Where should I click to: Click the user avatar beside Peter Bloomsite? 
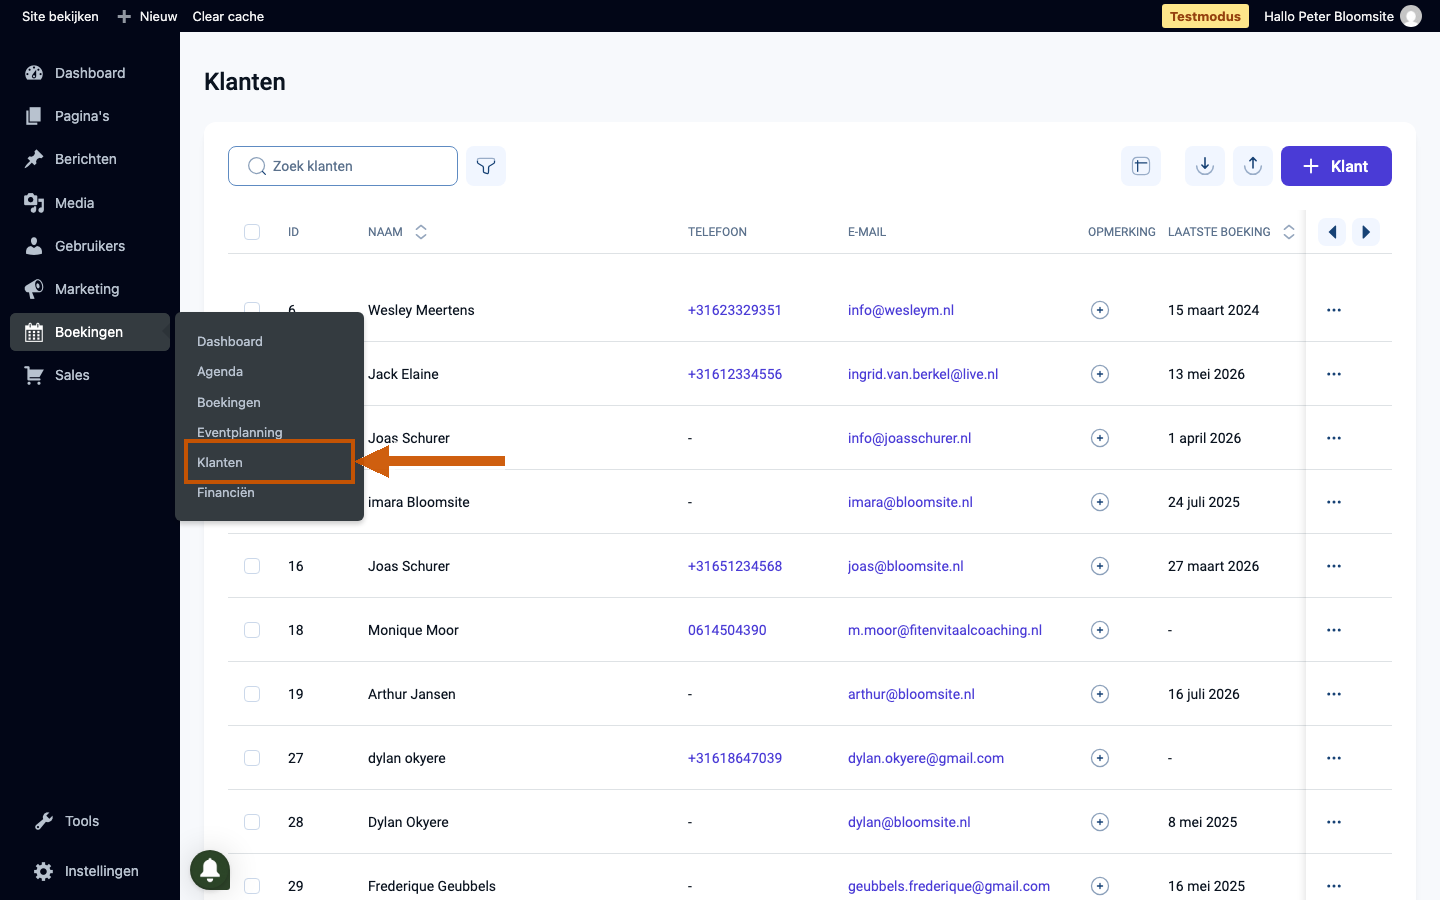point(1411,16)
